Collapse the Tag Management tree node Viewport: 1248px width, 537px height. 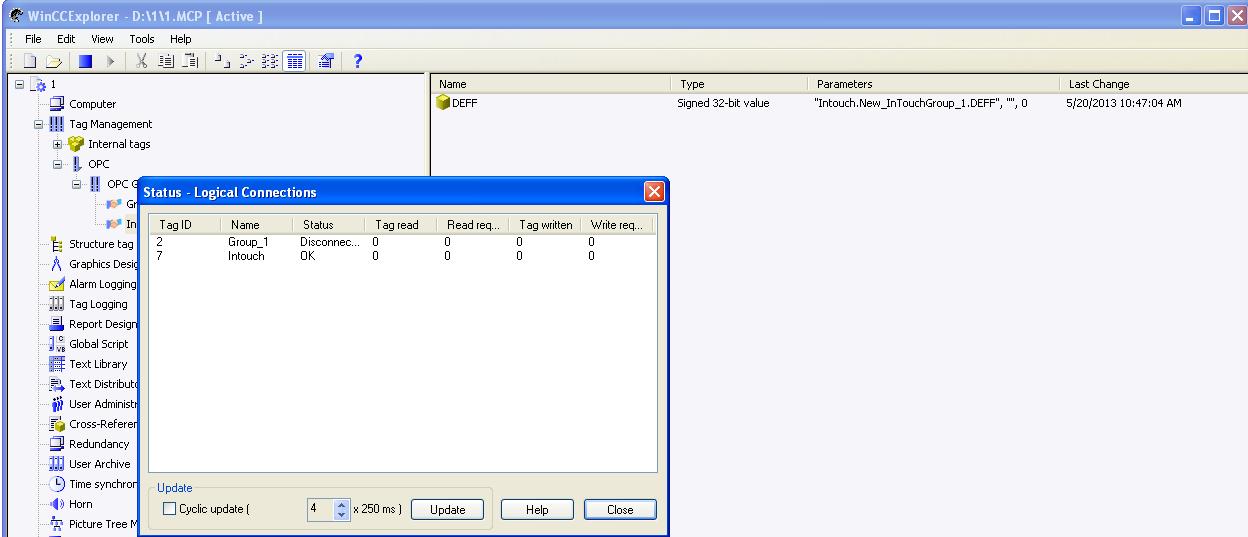[39, 124]
